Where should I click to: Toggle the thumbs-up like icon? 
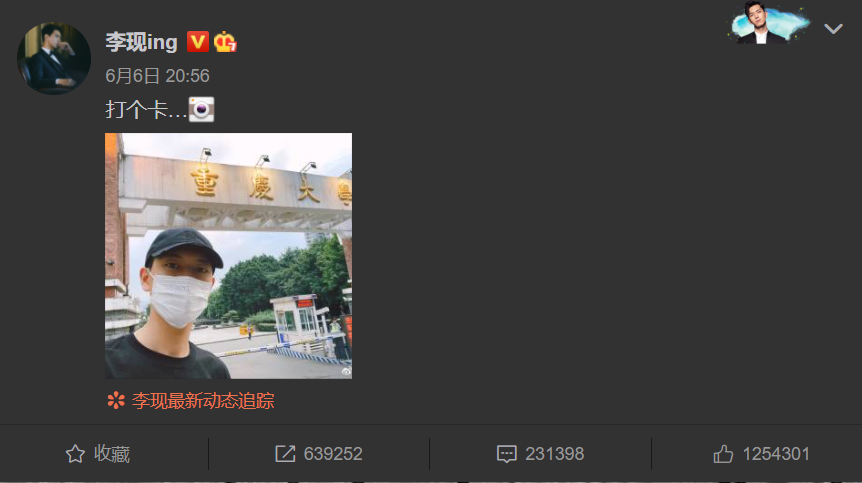pyautogui.click(x=723, y=454)
